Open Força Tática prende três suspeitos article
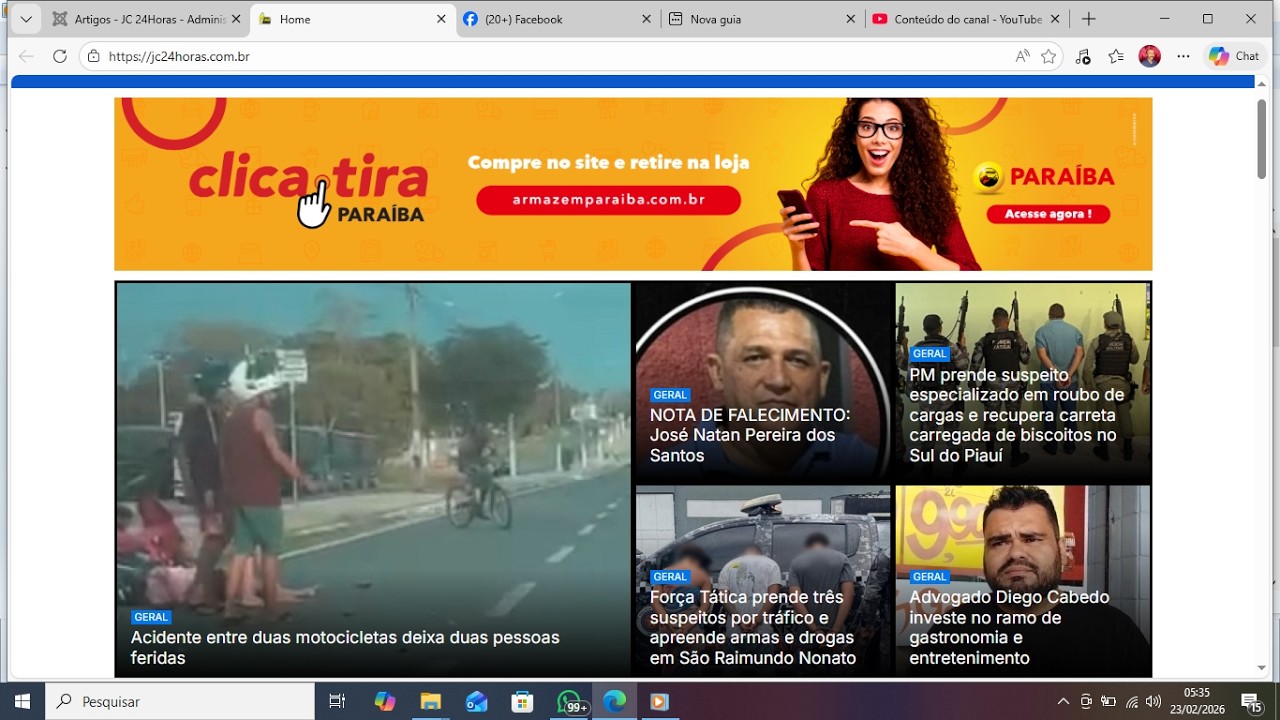The image size is (1280, 720). point(752,627)
